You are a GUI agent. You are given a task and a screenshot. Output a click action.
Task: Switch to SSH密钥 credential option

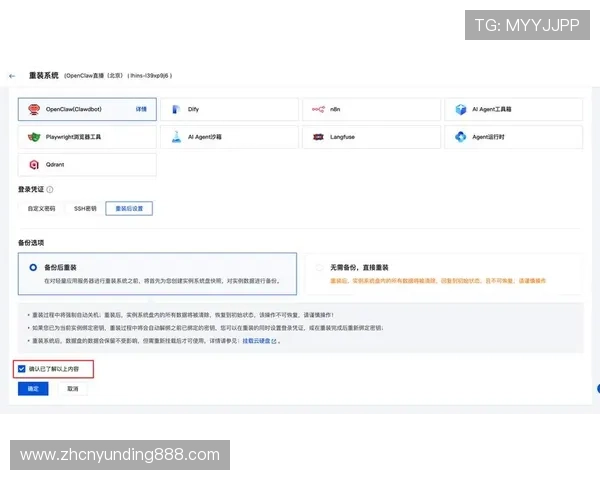[x=85, y=209]
